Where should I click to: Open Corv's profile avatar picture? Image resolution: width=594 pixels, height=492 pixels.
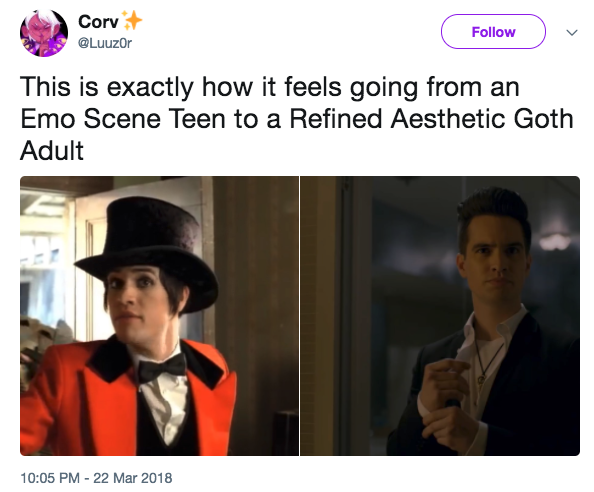point(44,33)
